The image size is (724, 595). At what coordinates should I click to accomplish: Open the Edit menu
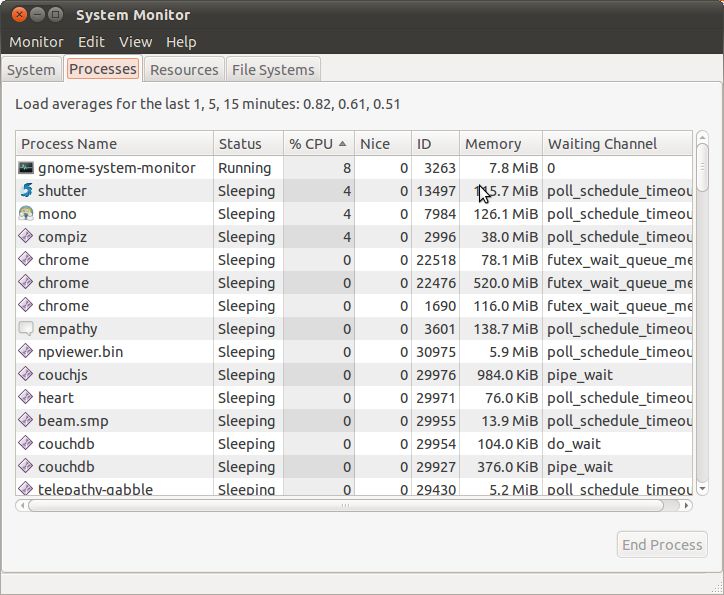click(x=91, y=42)
